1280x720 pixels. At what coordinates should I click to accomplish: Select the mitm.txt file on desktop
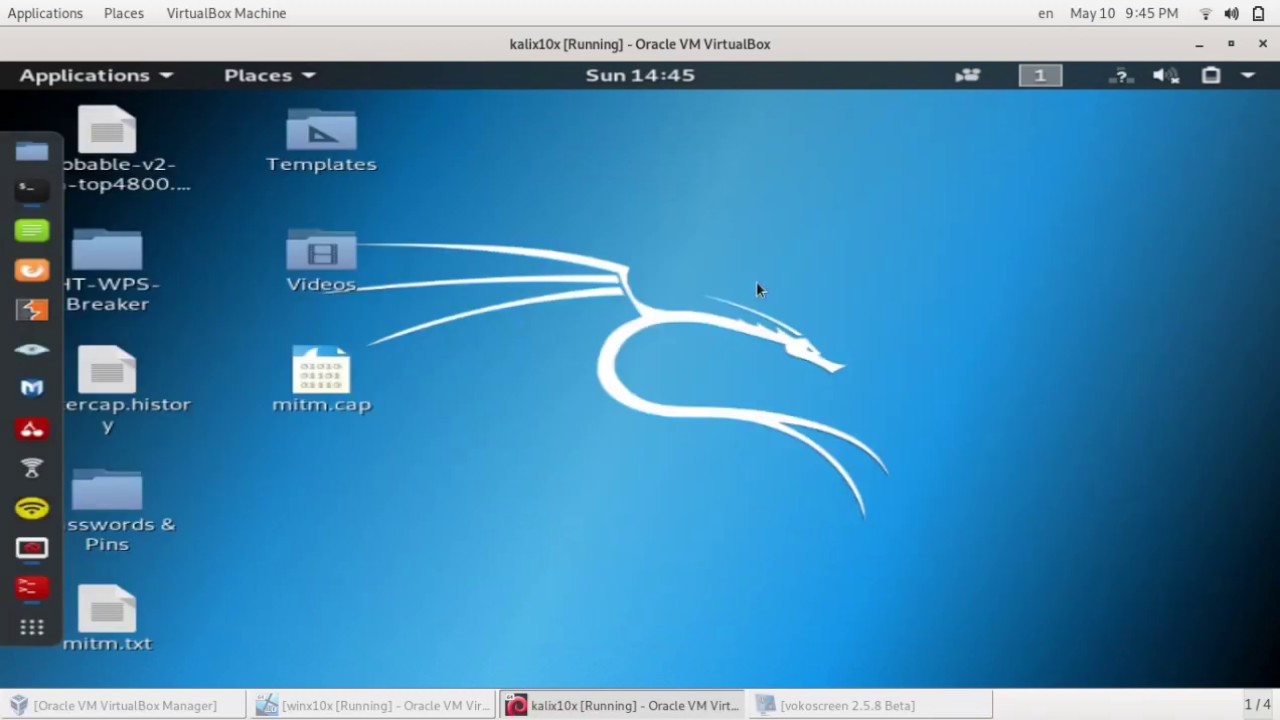coord(107,619)
